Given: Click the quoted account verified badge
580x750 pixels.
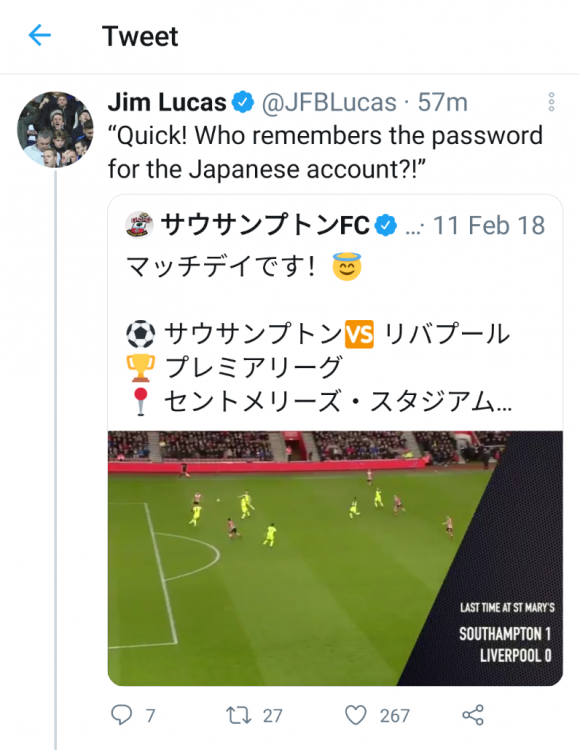Looking at the screenshot, I should click(385, 225).
